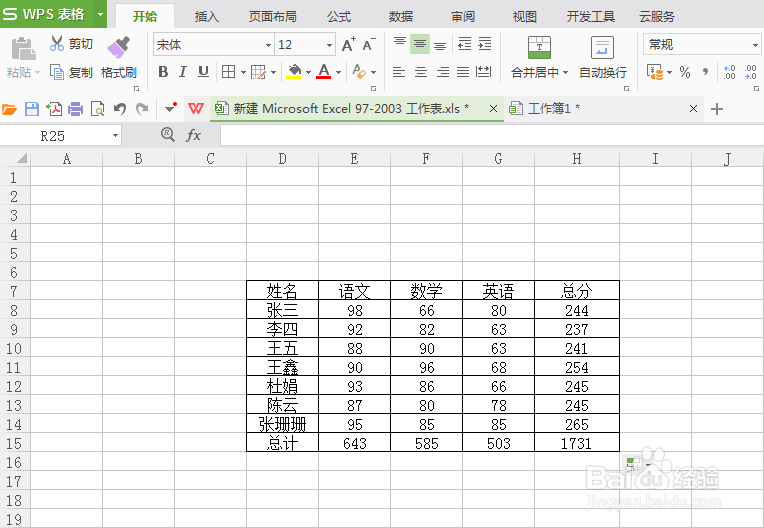The height and width of the screenshot is (528, 764).
Task: Justify text alignment
Action: pos(463,73)
